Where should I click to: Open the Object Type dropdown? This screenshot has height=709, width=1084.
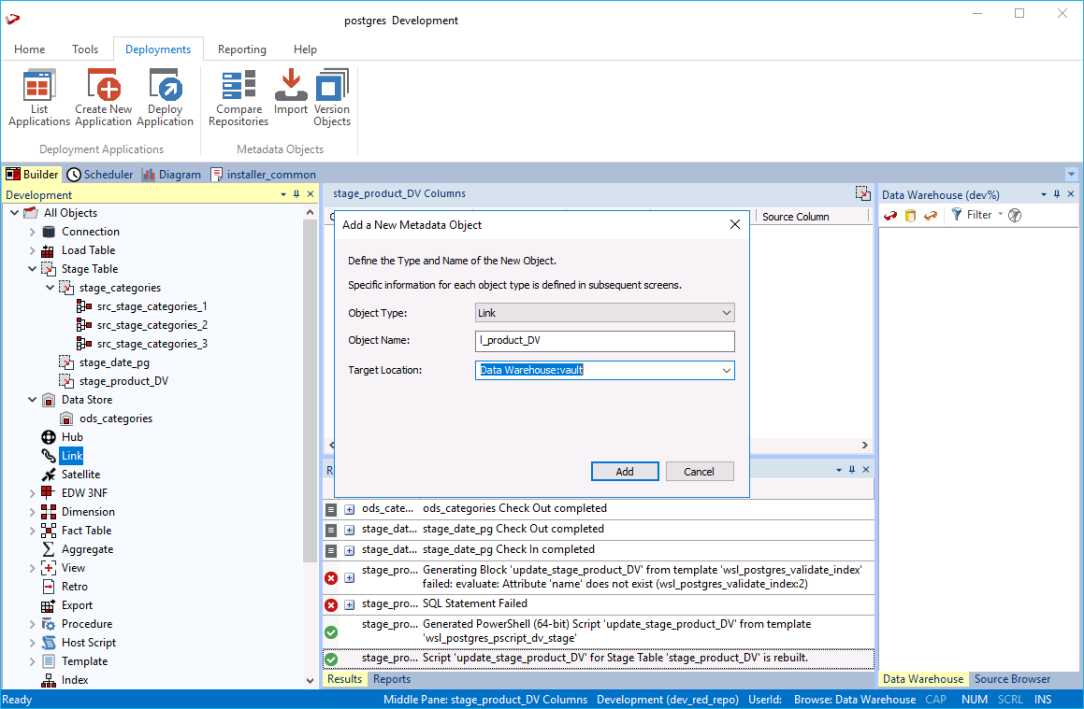point(726,313)
